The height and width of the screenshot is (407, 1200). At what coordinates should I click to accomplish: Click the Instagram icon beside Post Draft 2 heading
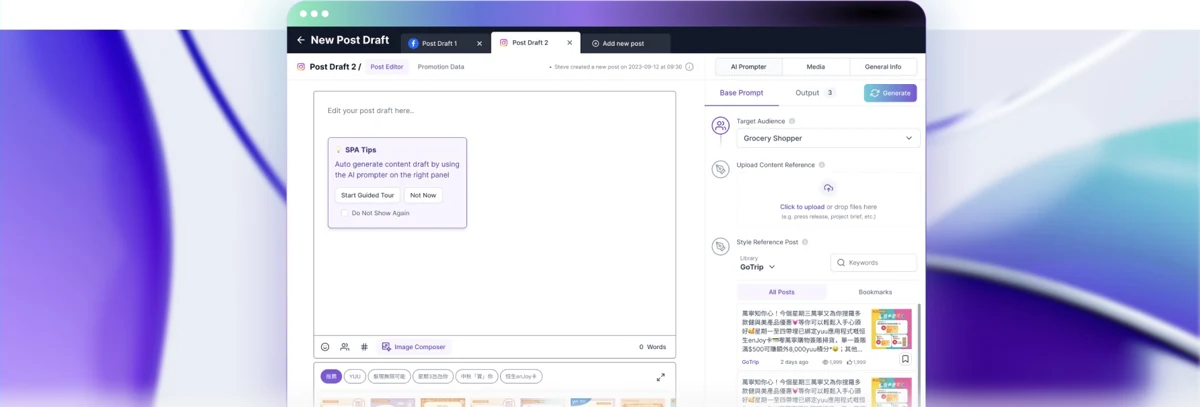click(x=301, y=67)
